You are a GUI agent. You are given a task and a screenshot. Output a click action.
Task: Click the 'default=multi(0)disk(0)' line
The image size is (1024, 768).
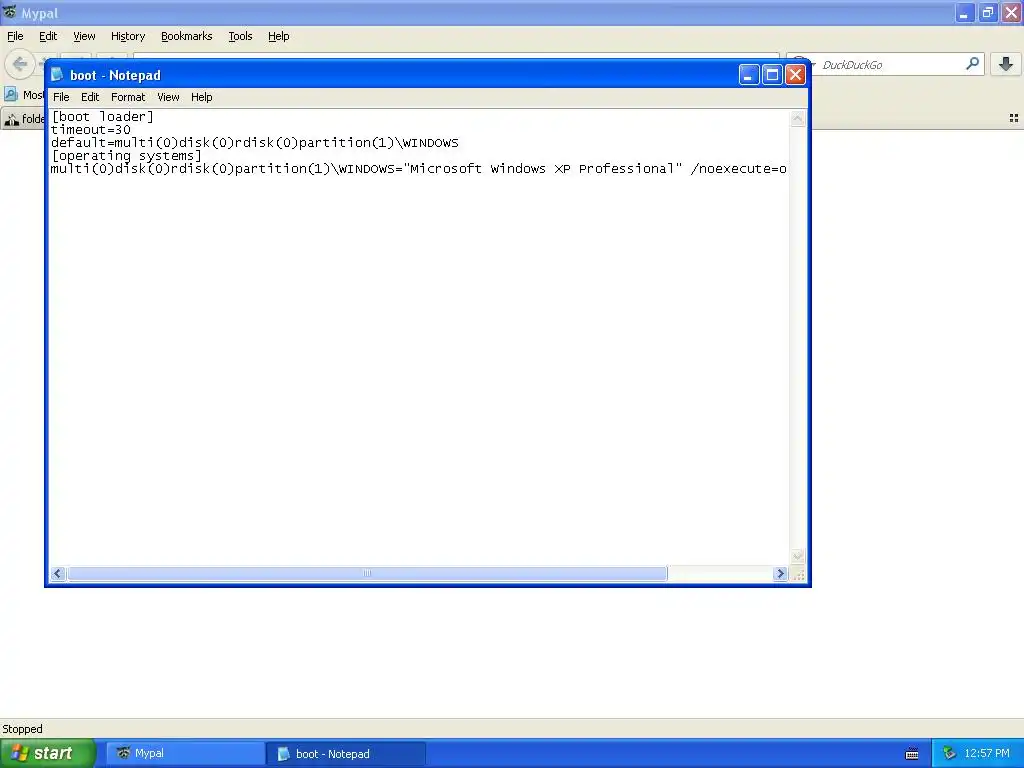(255, 142)
